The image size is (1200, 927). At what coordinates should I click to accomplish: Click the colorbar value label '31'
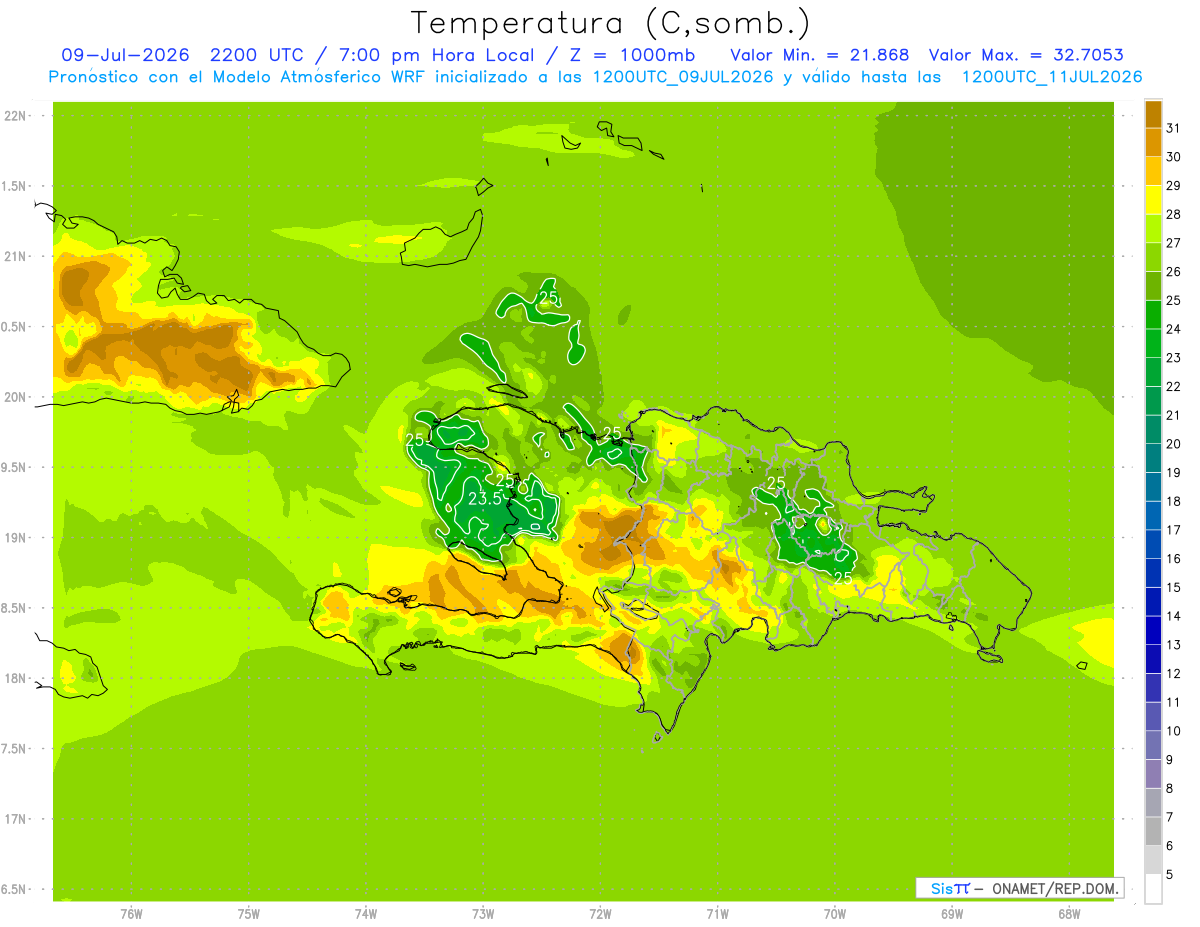[1174, 128]
